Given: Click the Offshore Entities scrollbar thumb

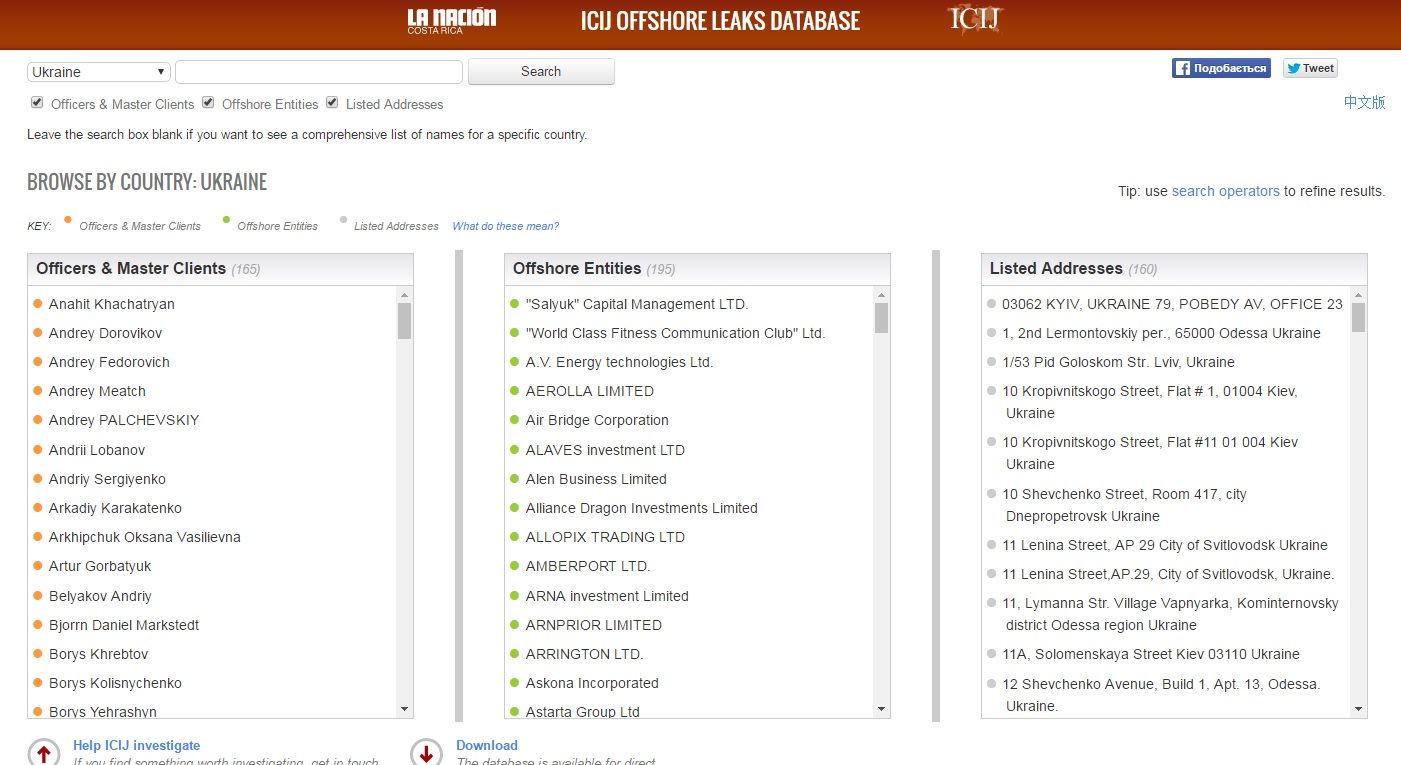Looking at the screenshot, I should pyautogui.click(x=881, y=318).
